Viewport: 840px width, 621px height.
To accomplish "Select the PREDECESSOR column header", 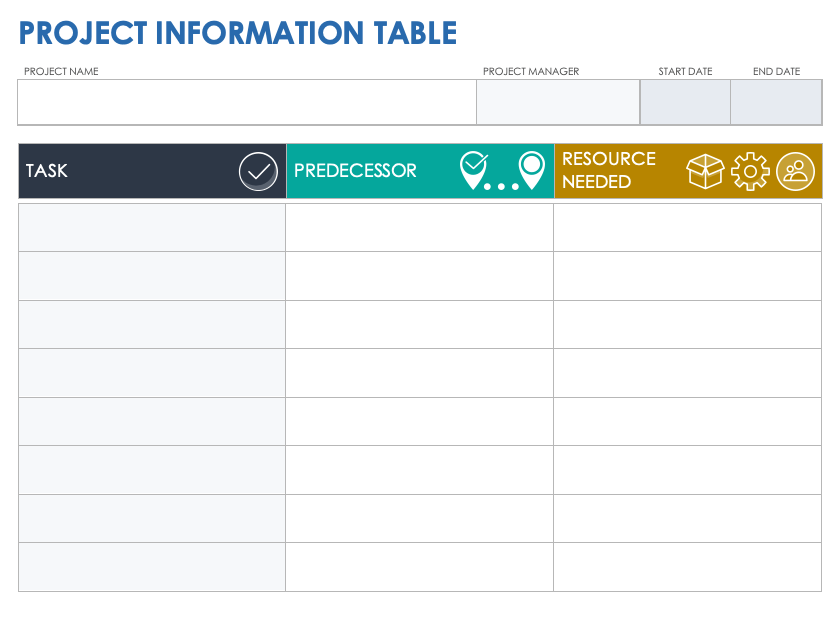I will click(x=355, y=171).
